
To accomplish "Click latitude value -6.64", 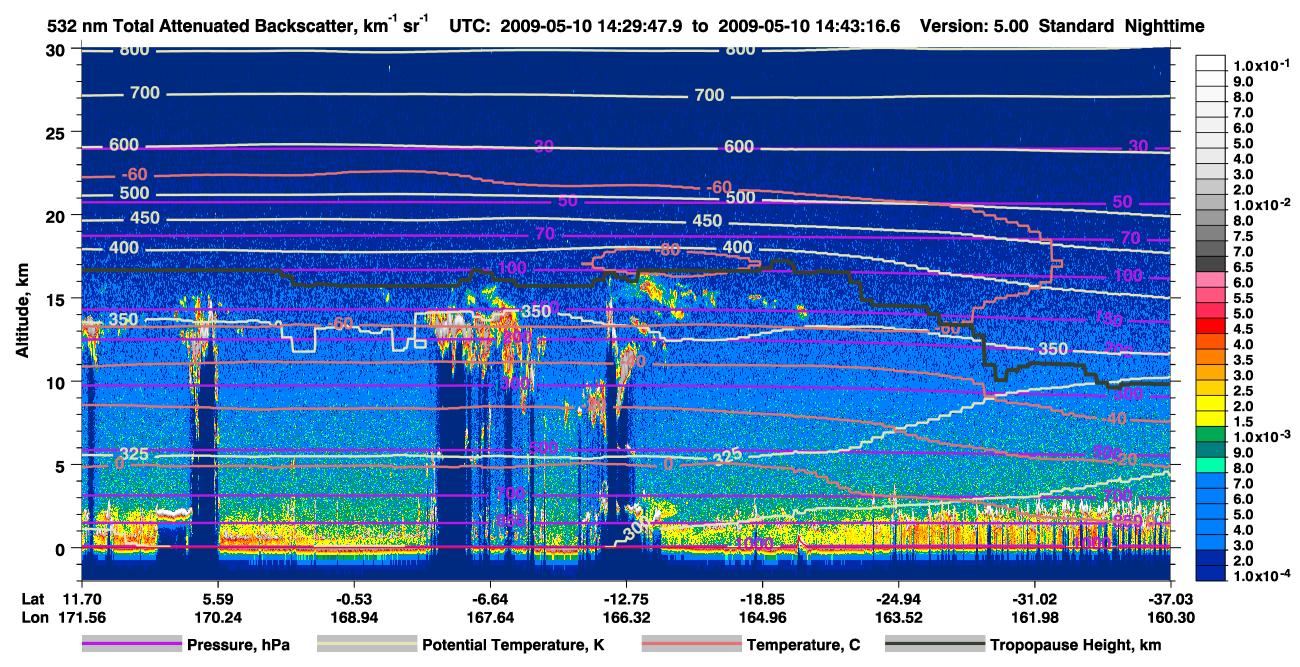I will click(x=490, y=599).
